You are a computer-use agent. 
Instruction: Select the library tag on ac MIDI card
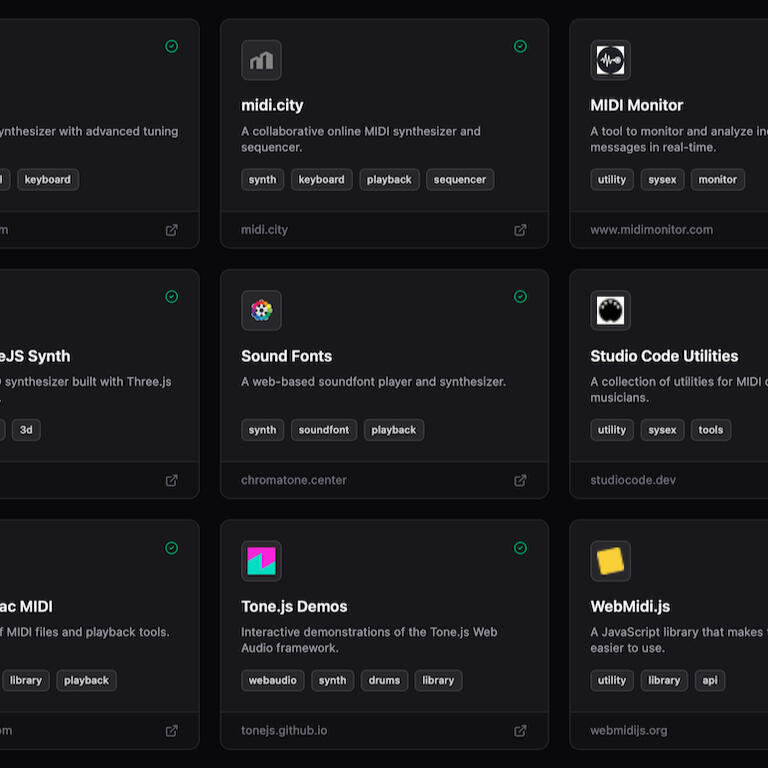coord(25,680)
